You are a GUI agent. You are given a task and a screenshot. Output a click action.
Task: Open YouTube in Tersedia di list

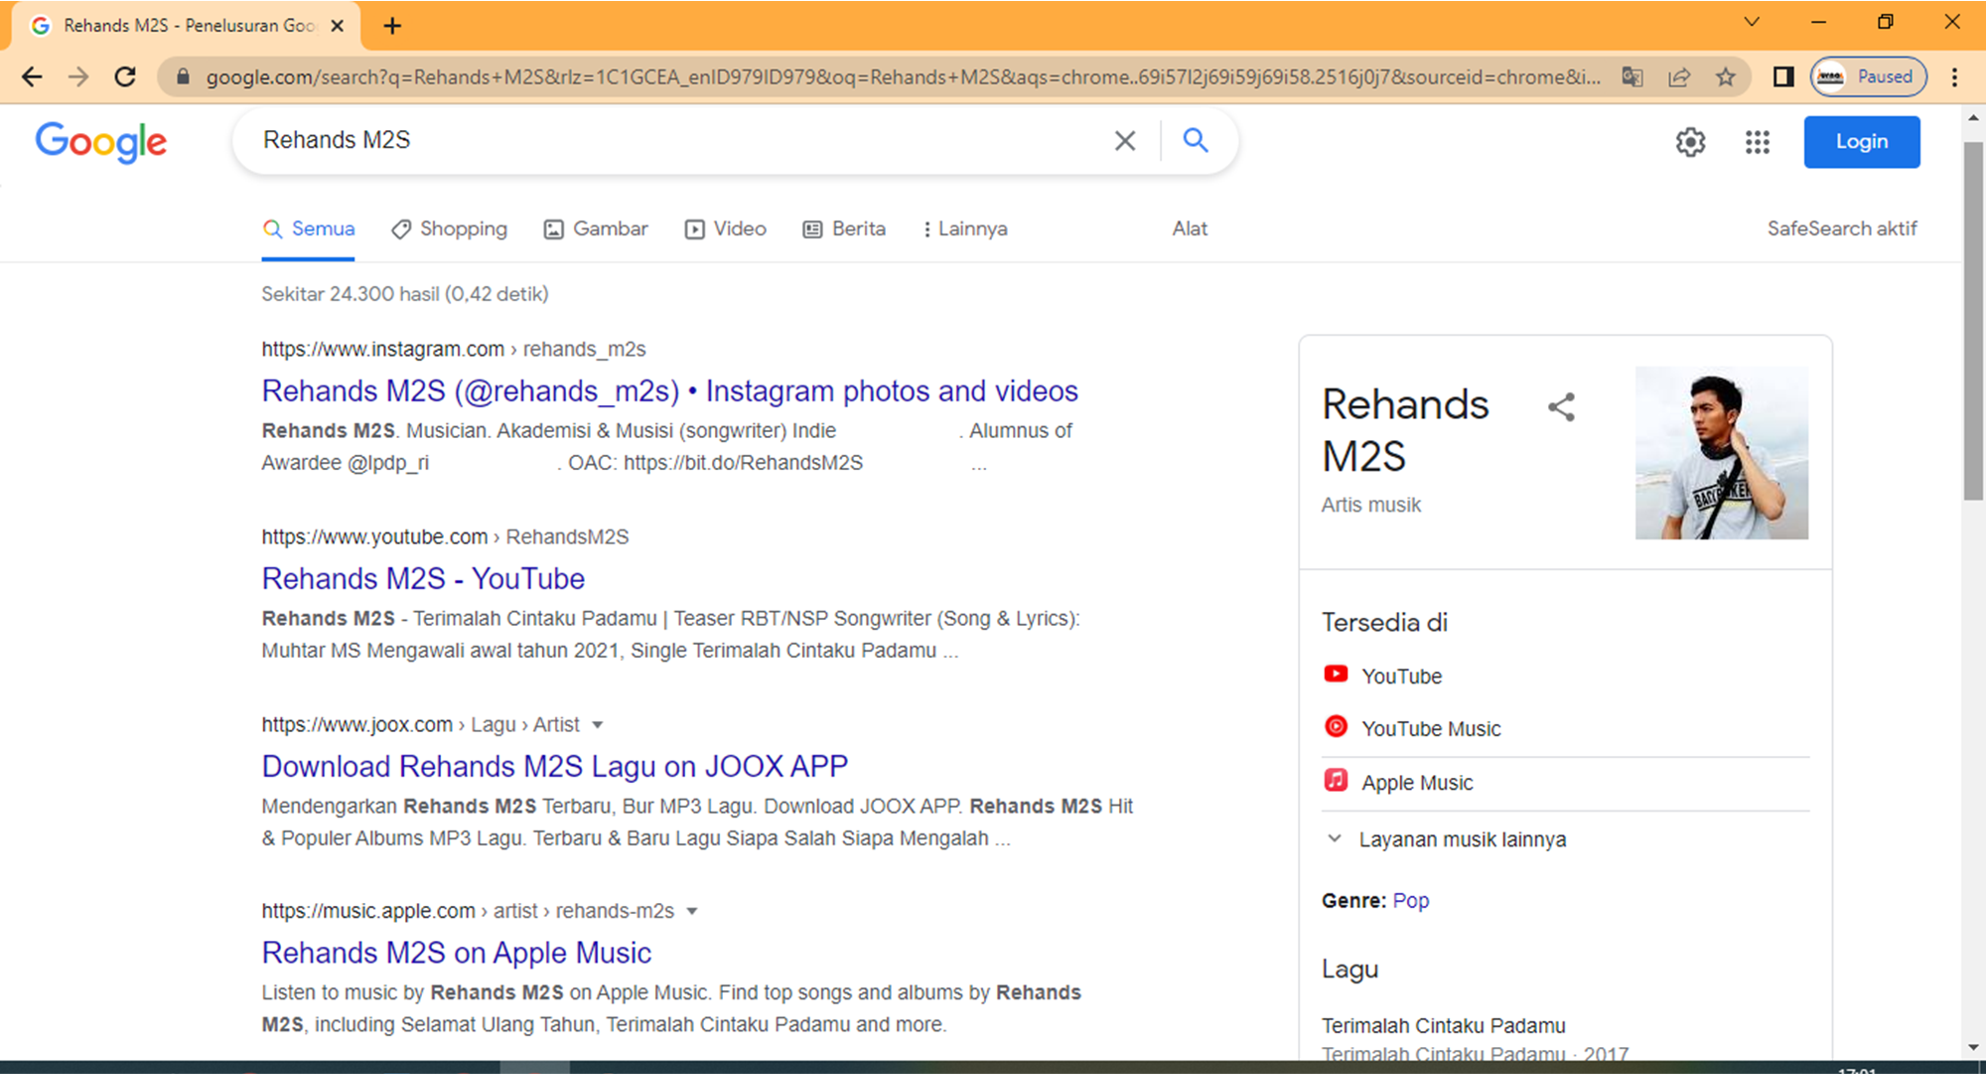tap(1382, 676)
